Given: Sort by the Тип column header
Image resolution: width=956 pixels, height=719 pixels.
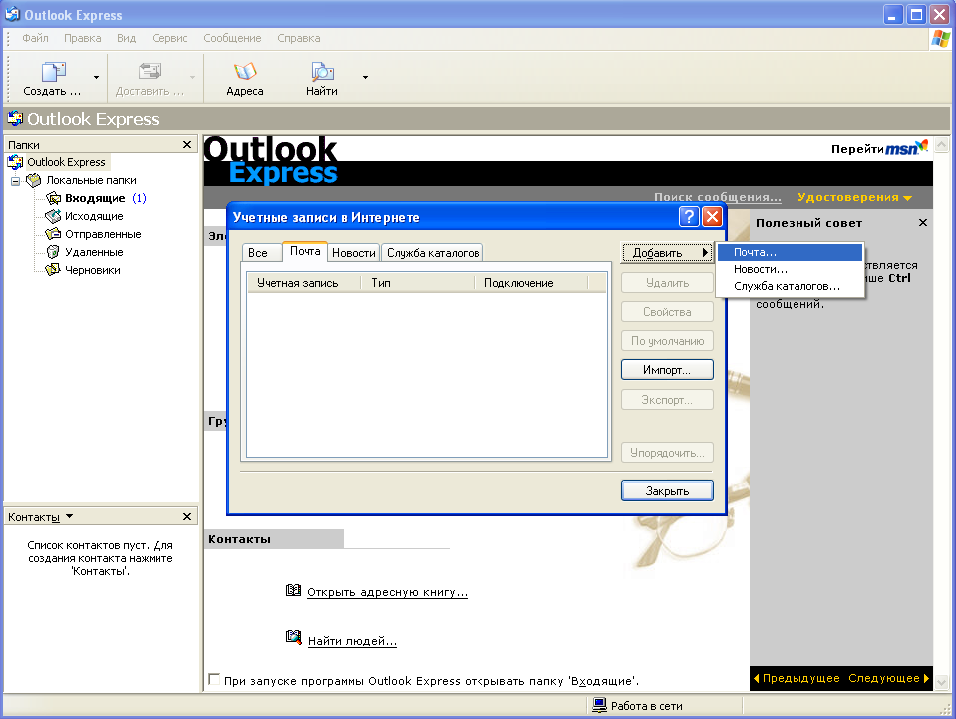Looking at the screenshot, I should [x=417, y=283].
